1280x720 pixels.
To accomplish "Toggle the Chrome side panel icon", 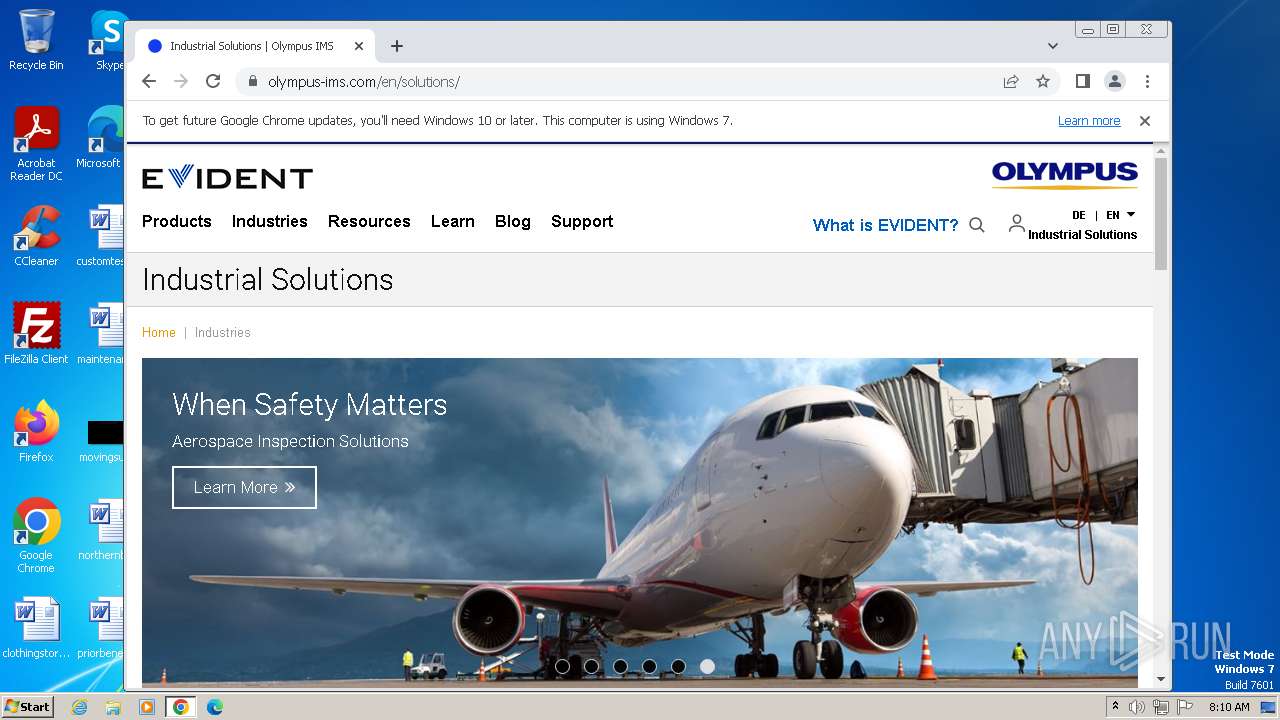I will coord(1083,81).
